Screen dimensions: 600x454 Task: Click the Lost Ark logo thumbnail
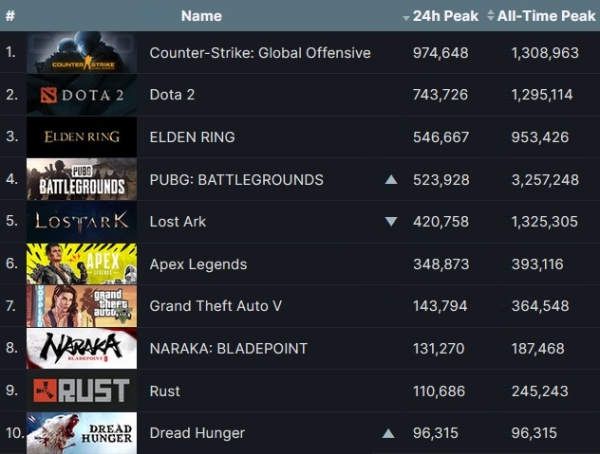[x=82, y=221]
